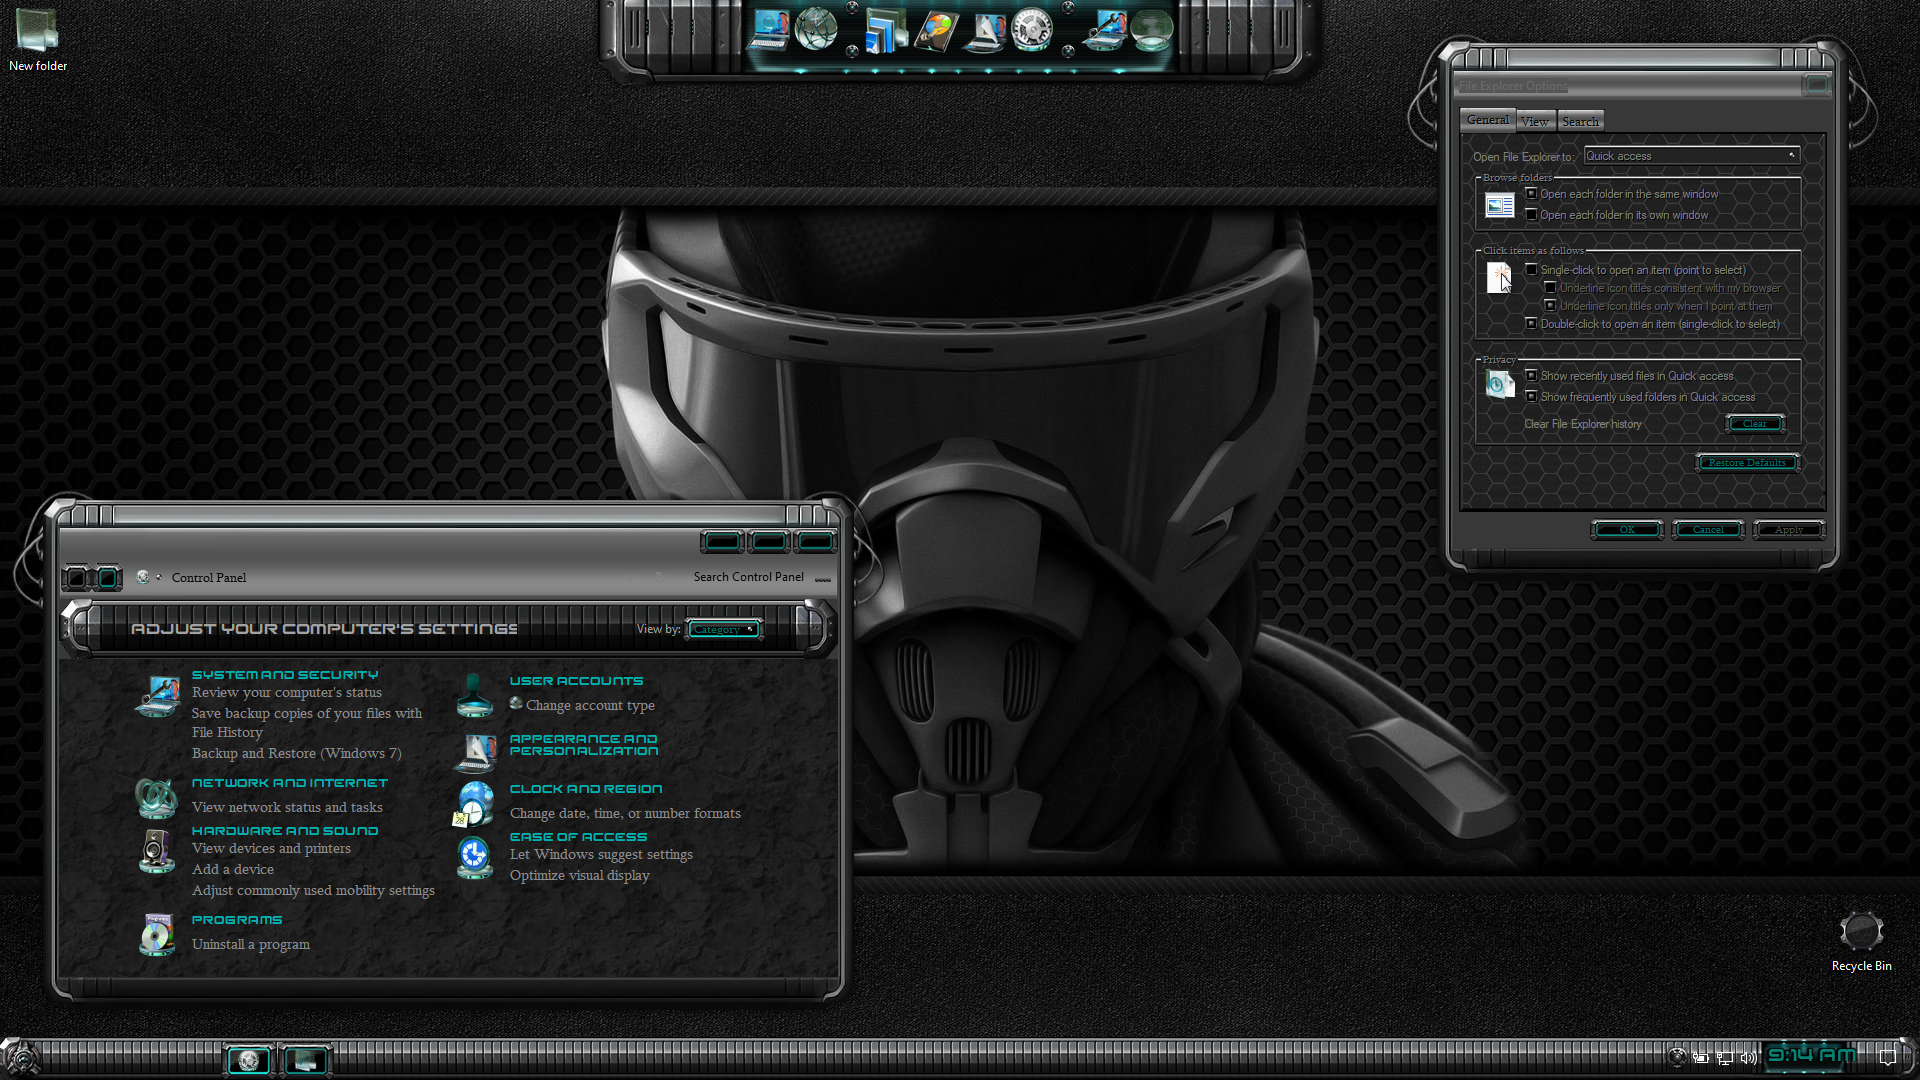This screenshot has height=1080, width=1920.
Task: Expand the Open File Explorer to dropdown
Action: click(1692, 156)
